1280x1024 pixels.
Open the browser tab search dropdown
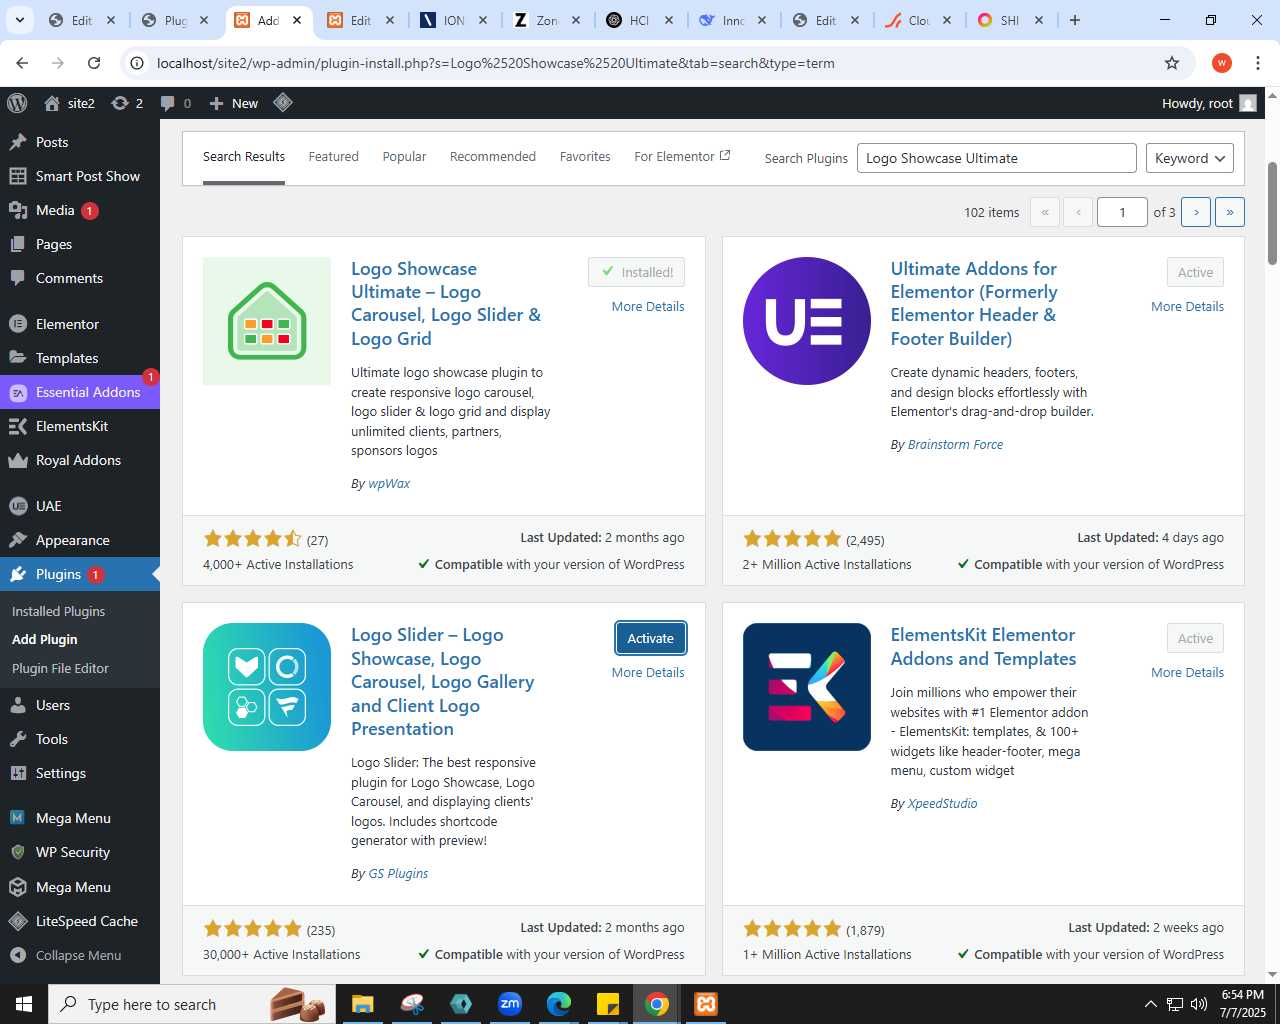pyautogui.click(x=19, y=20)
